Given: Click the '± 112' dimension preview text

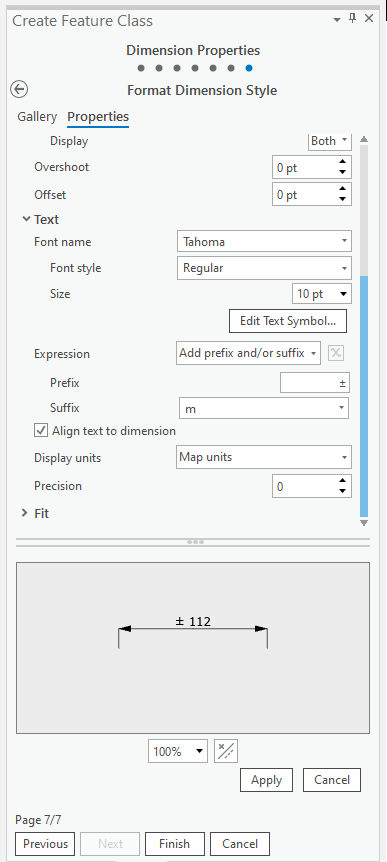Looking at the screenshot, I should pos(193,621).
